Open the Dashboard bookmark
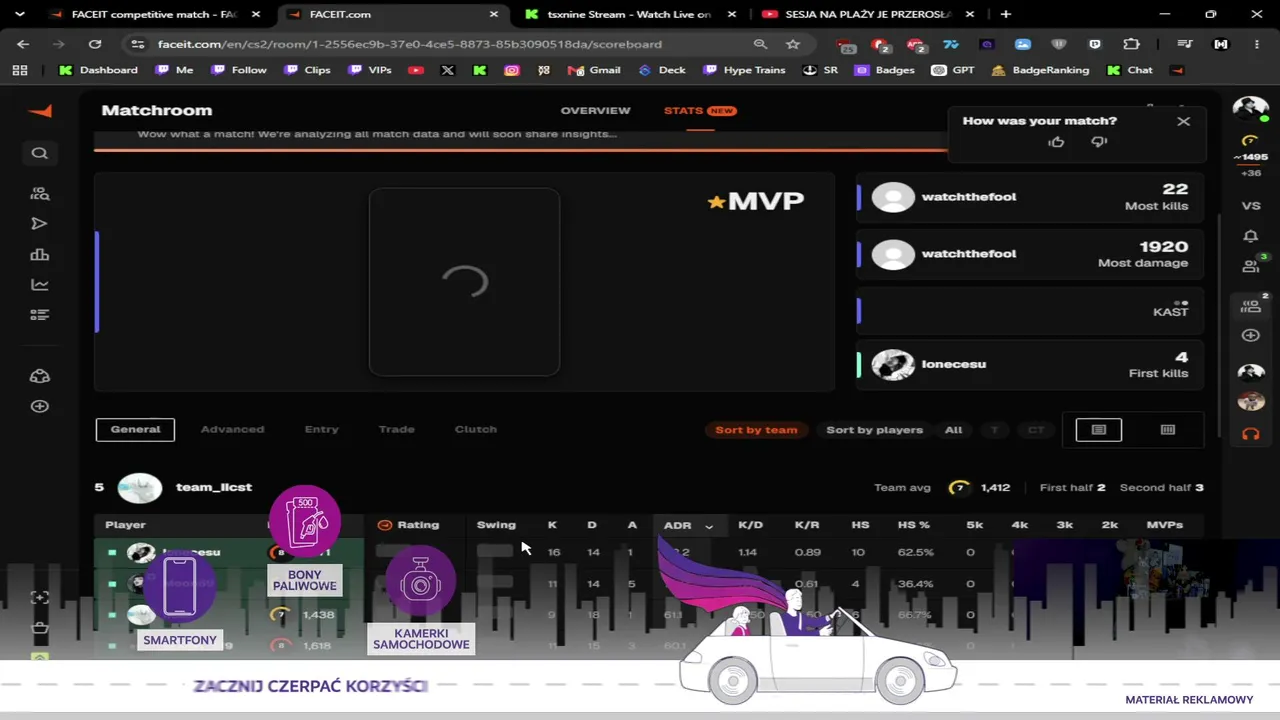 pyautogui.click(x=98, y=70)
